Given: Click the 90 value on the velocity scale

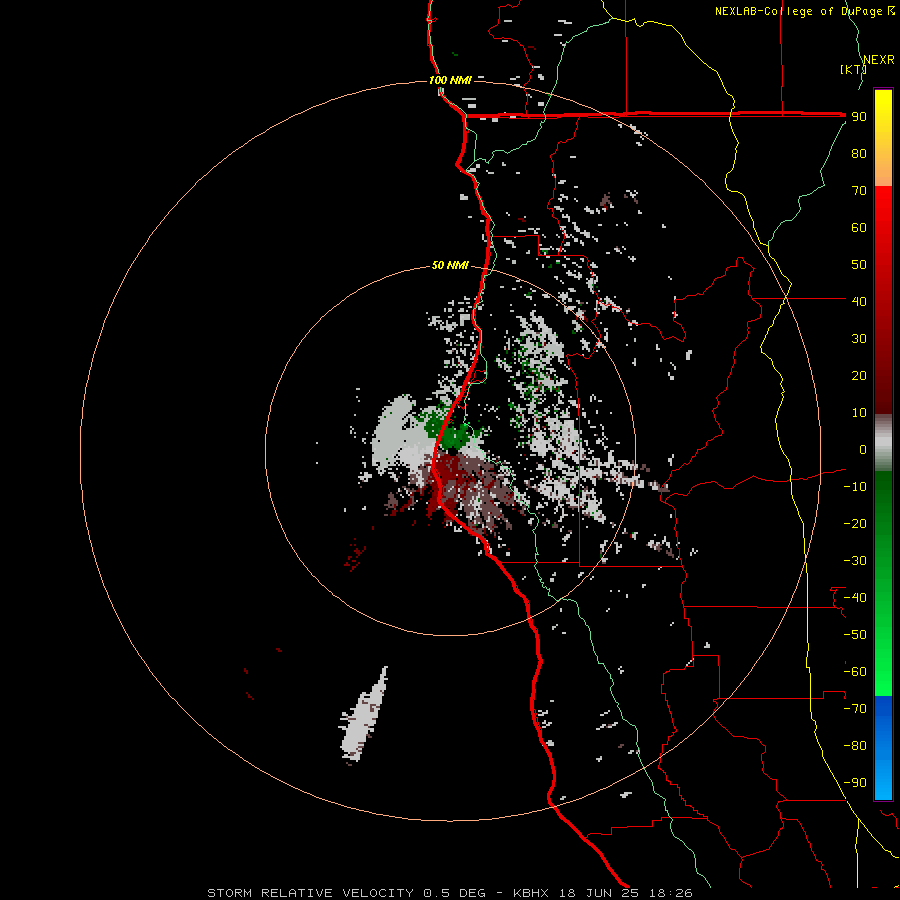Looking at the screenshot, I should (859, 117).
